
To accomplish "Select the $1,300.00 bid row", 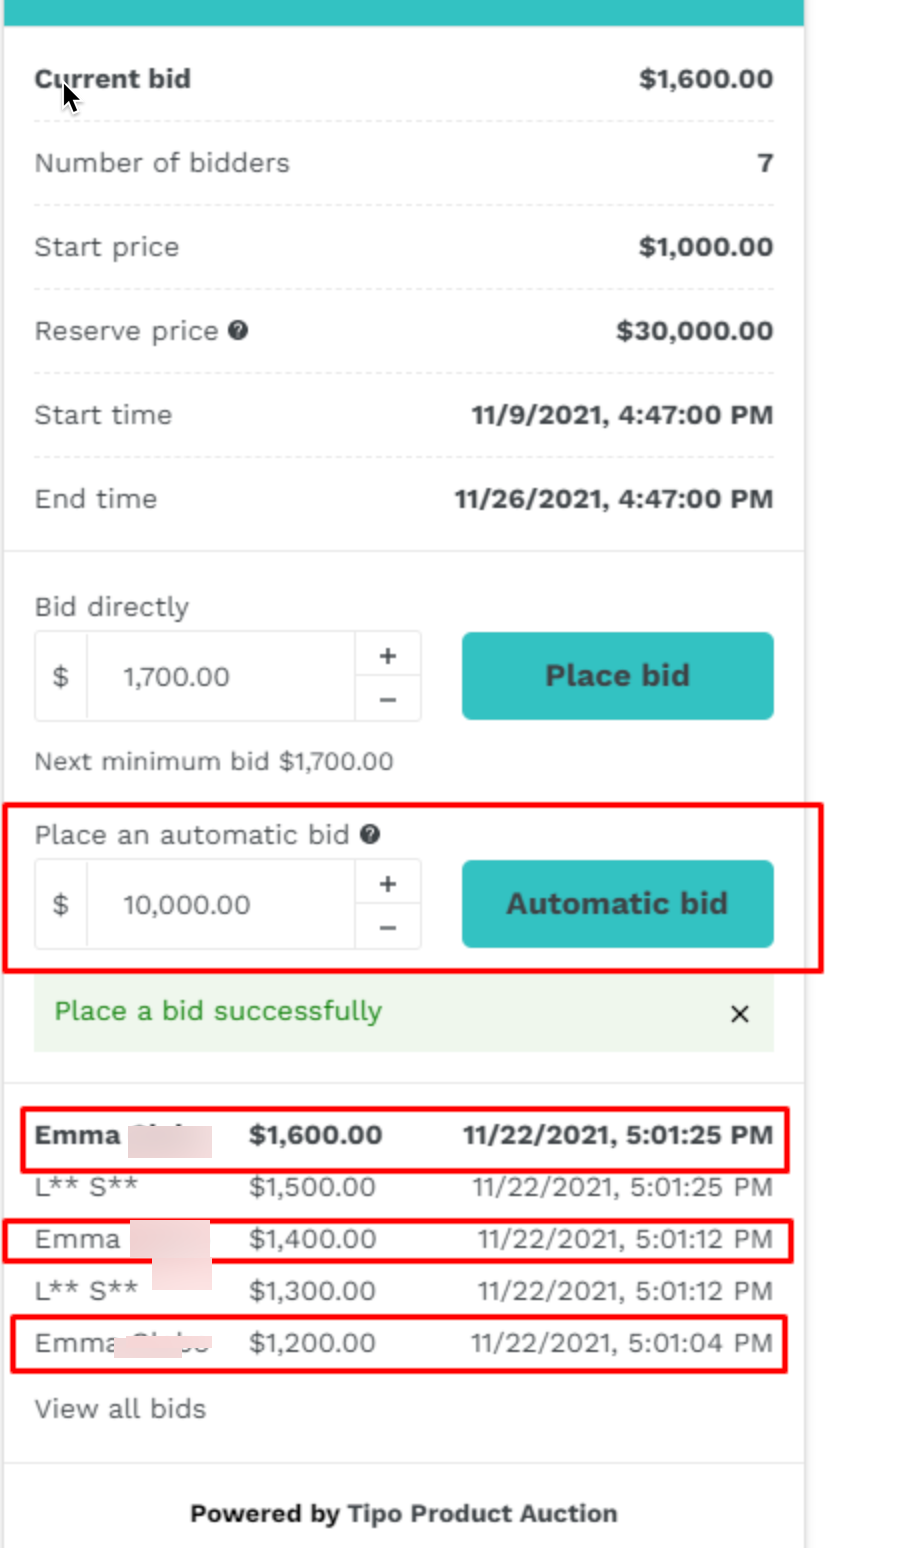I will point(404,1291).
